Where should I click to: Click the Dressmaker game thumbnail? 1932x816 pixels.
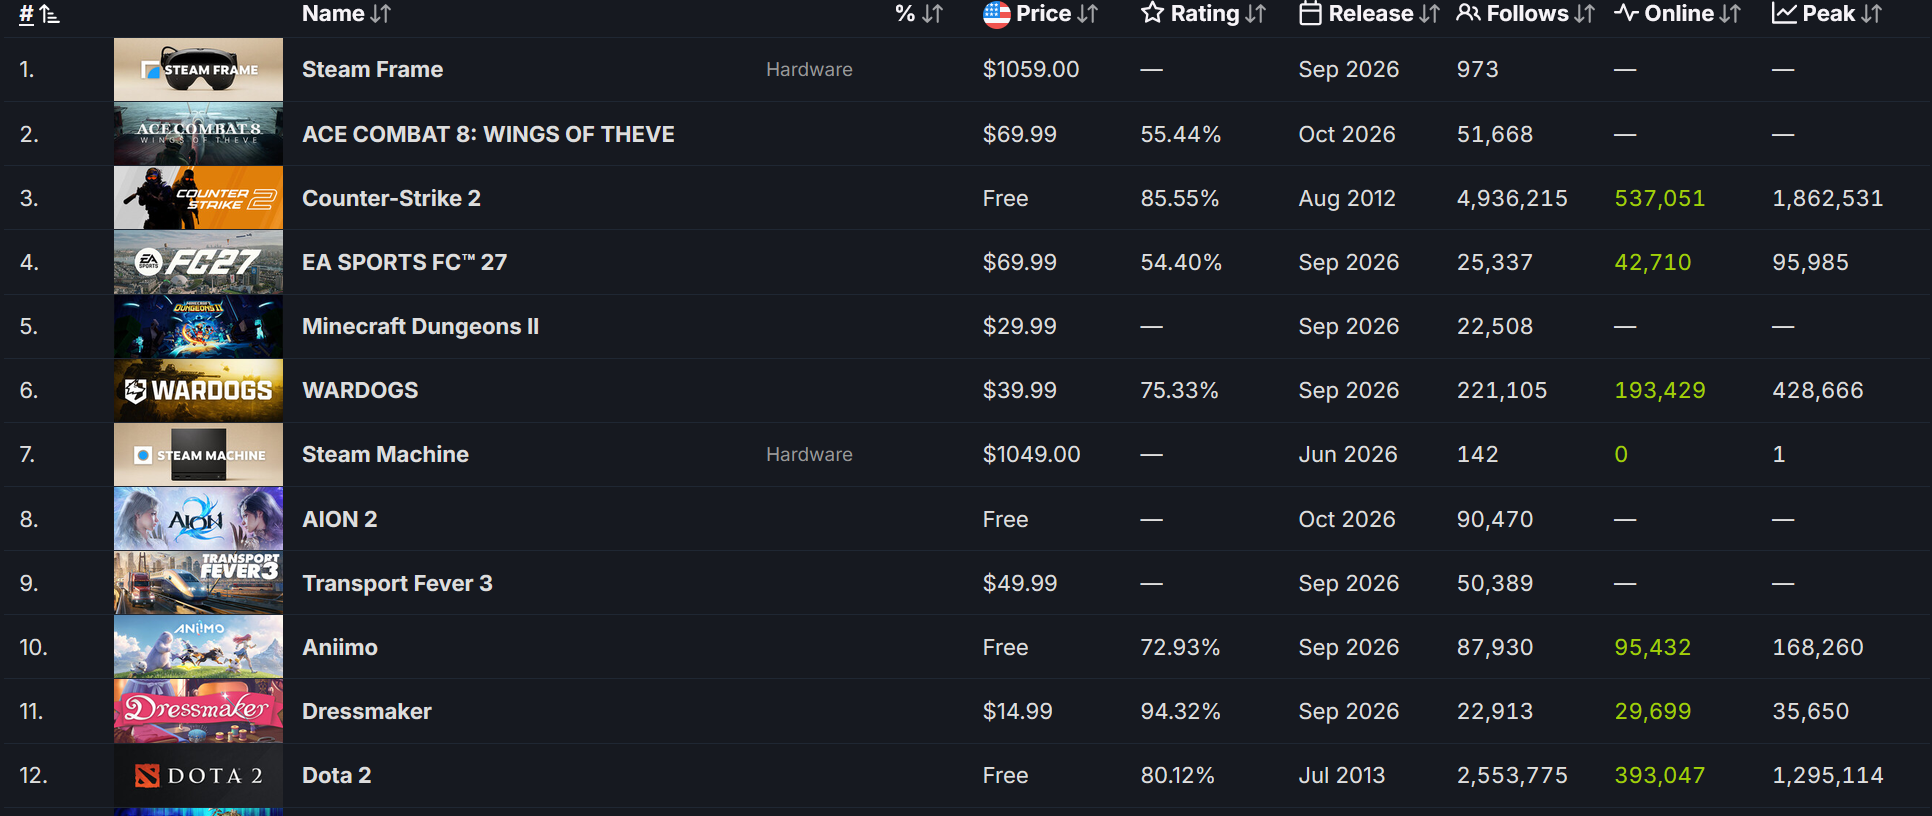198,711
